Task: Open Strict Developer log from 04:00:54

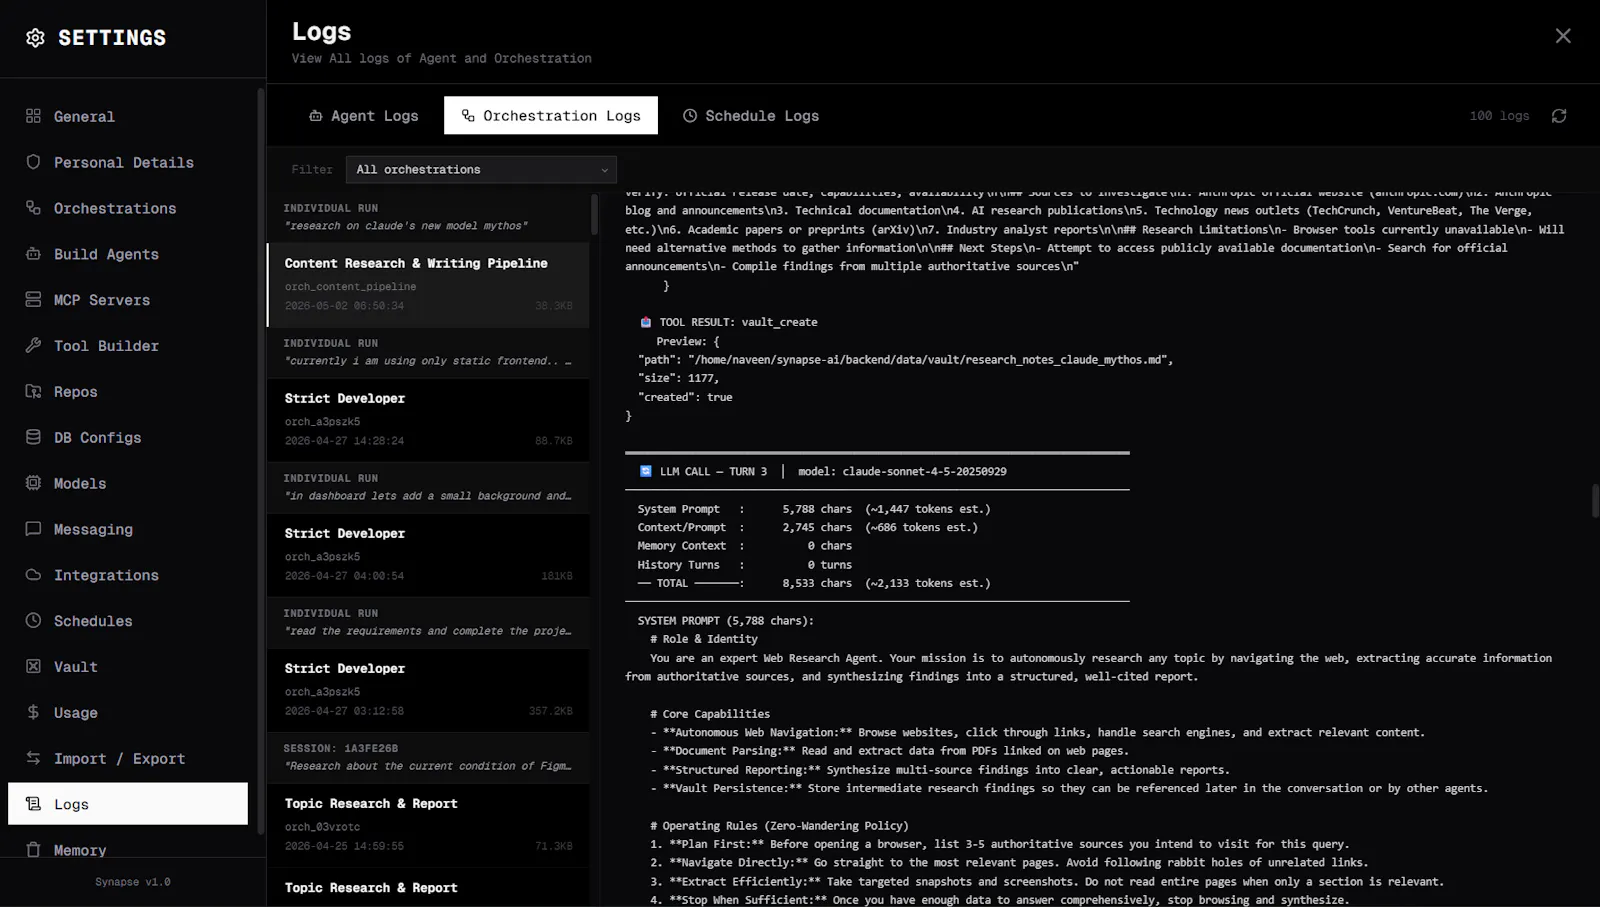Action: pos(428,555)
